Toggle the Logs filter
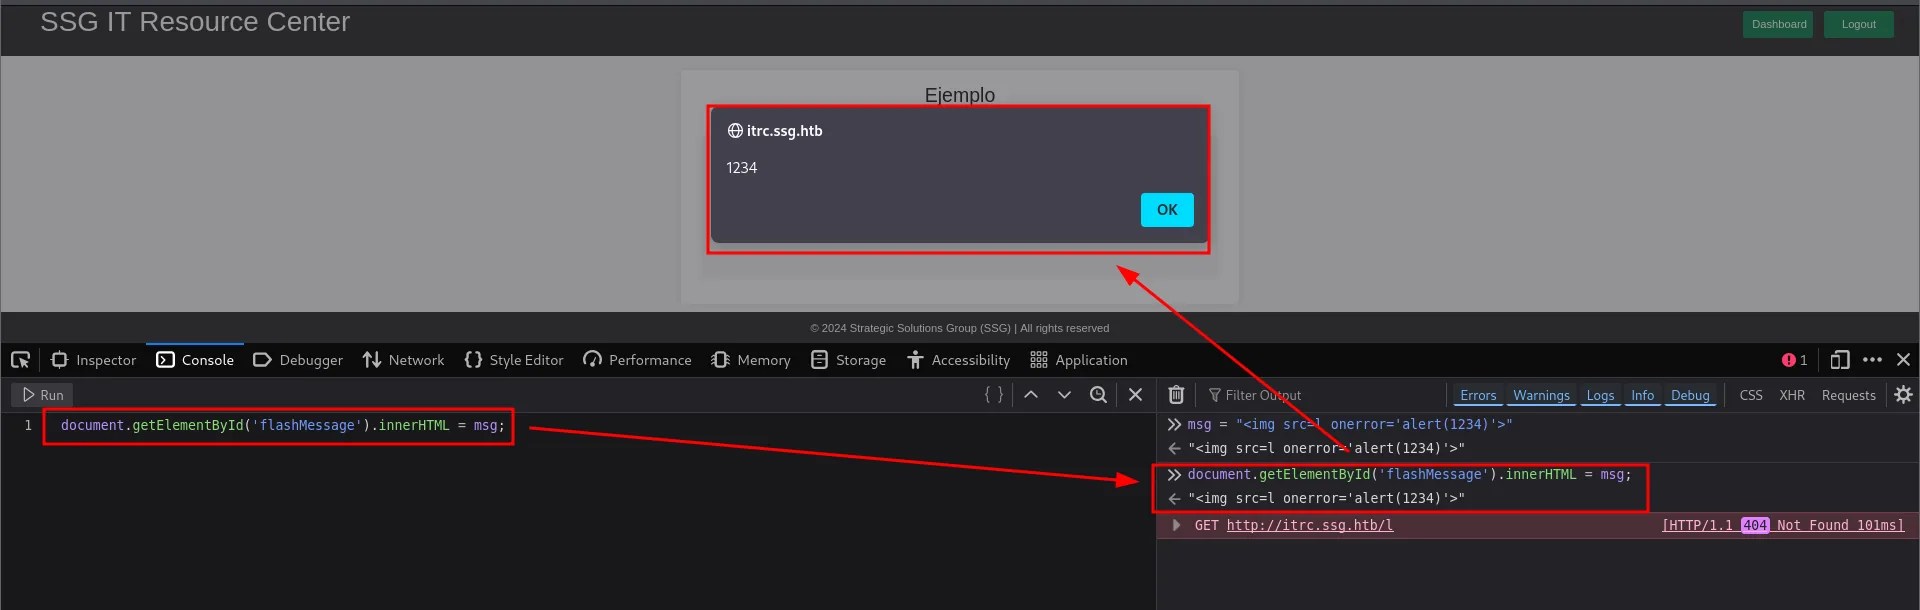1920x610 pixels. (1600, 395)
